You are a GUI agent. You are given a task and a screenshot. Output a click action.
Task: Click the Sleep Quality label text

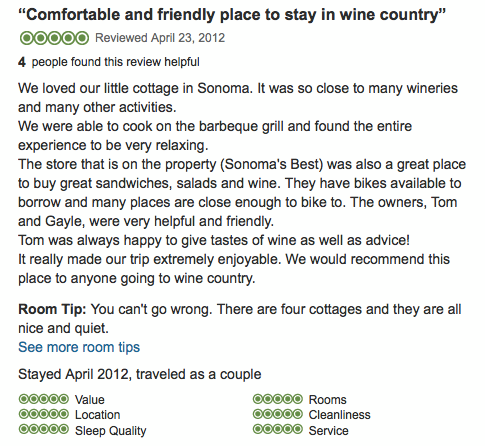[111, 431]
